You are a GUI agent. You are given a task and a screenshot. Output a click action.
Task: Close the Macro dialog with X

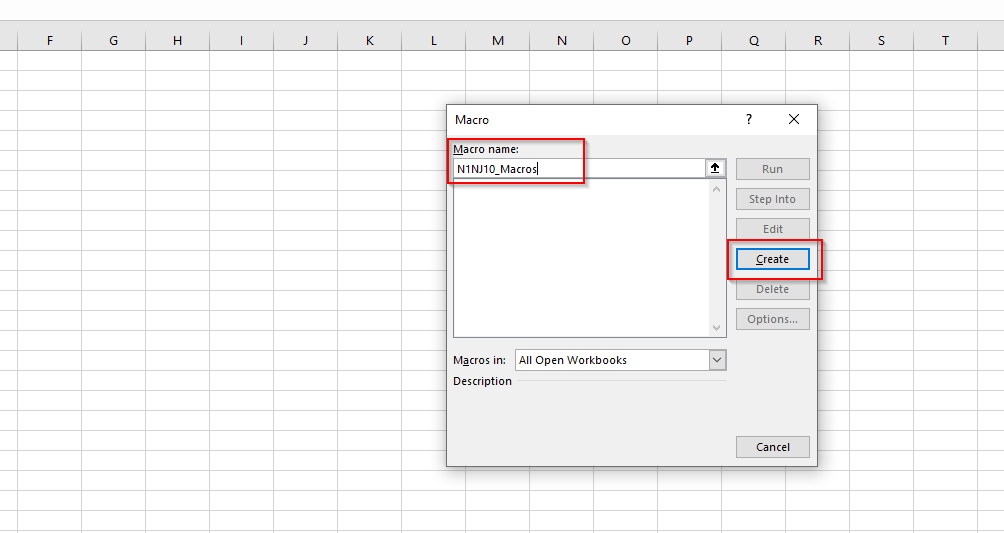pos(794,119)
